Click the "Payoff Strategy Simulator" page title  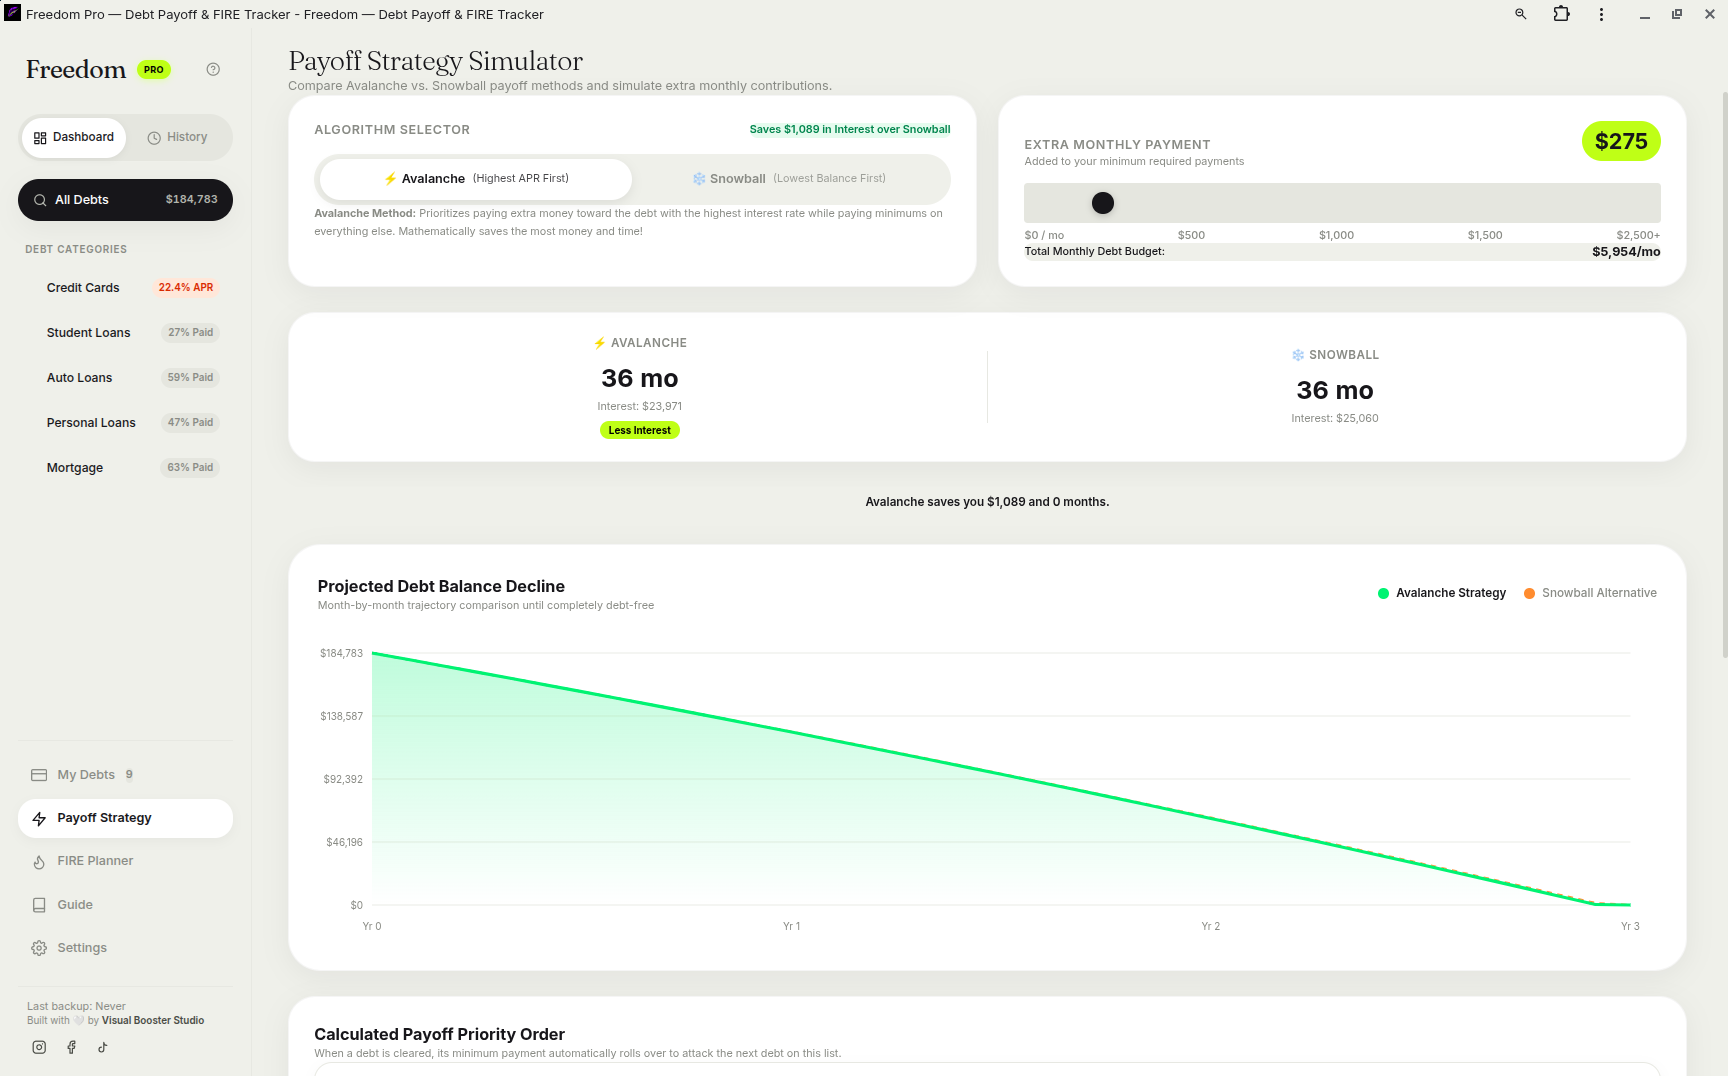tap(435, 61)
